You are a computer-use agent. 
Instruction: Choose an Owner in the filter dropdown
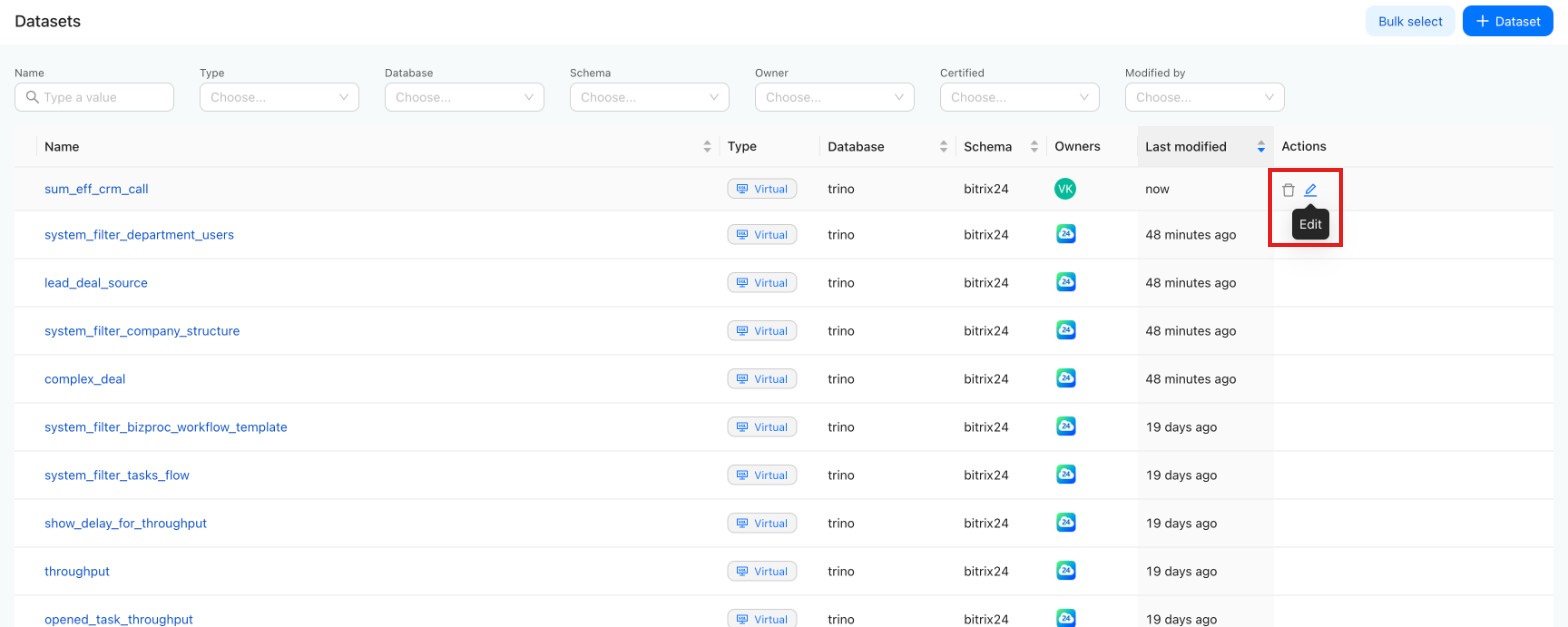pos(834,97)
